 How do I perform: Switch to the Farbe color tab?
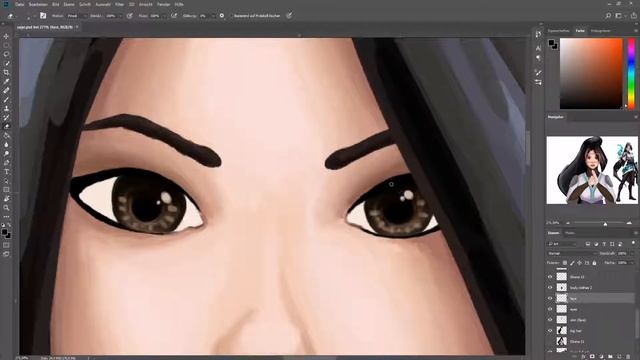[580, 31]
